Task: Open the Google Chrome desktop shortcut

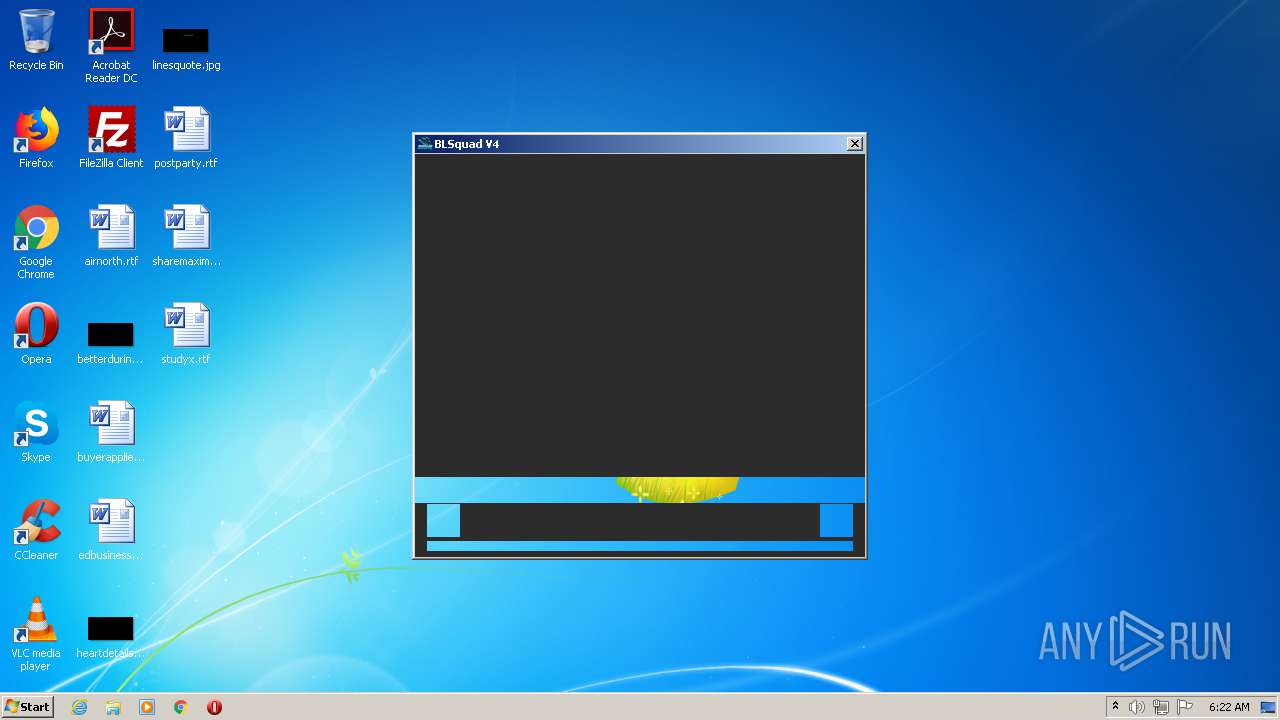Action: click(36, 242)
